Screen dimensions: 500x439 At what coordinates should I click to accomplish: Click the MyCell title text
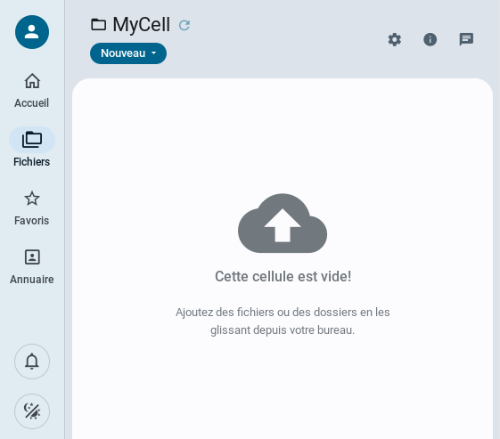(x=141, y=25)
